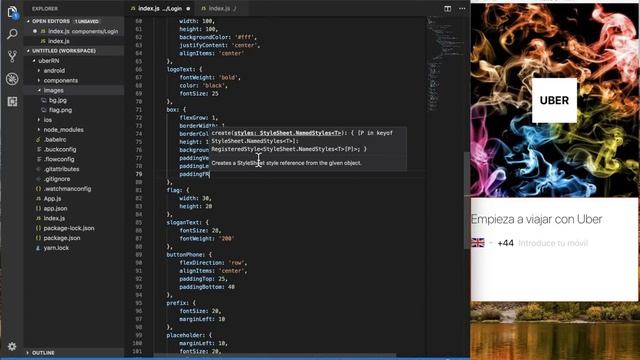The image size is (640, 360).
Task: Click 'Empieza a viajar con Uber' text
Action: point(537,219)
